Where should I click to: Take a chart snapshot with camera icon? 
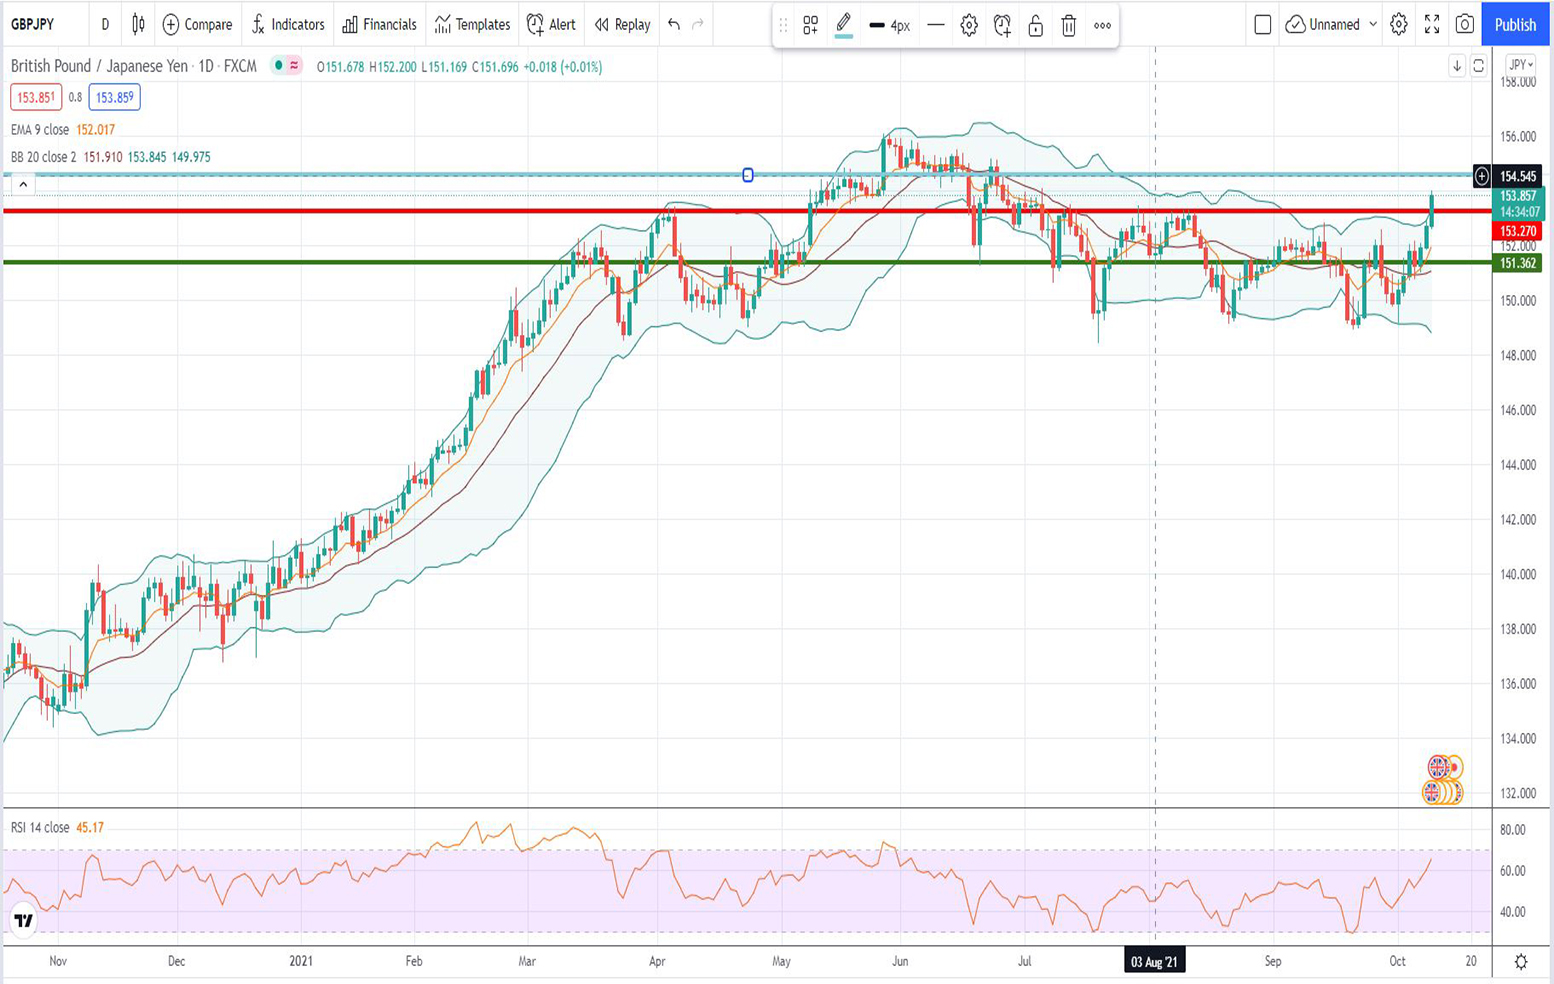[x=1465, y=24]
